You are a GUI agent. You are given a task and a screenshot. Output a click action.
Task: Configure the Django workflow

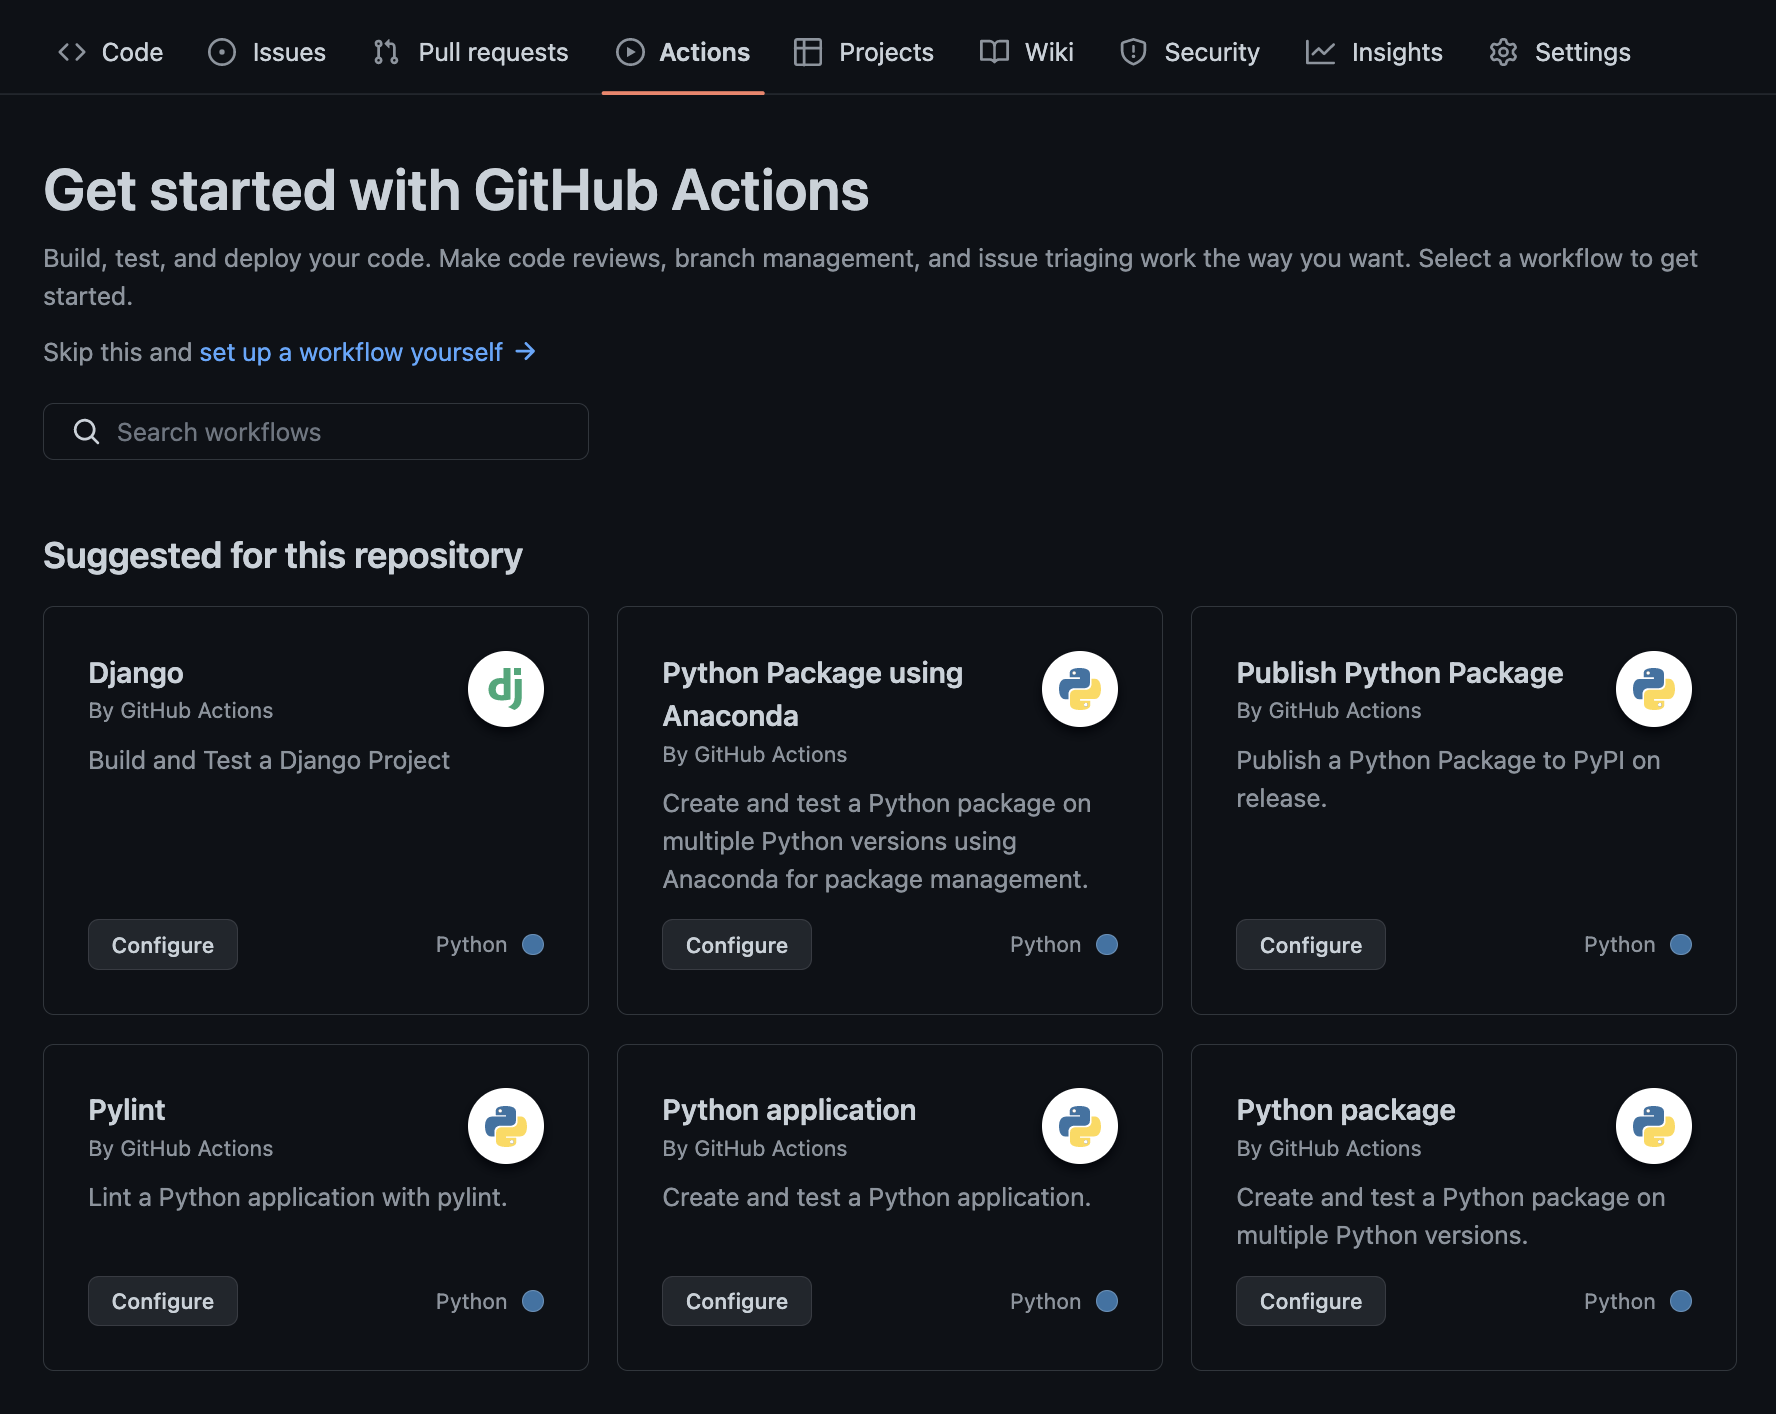pyautogui.click(x=163, y=945)
